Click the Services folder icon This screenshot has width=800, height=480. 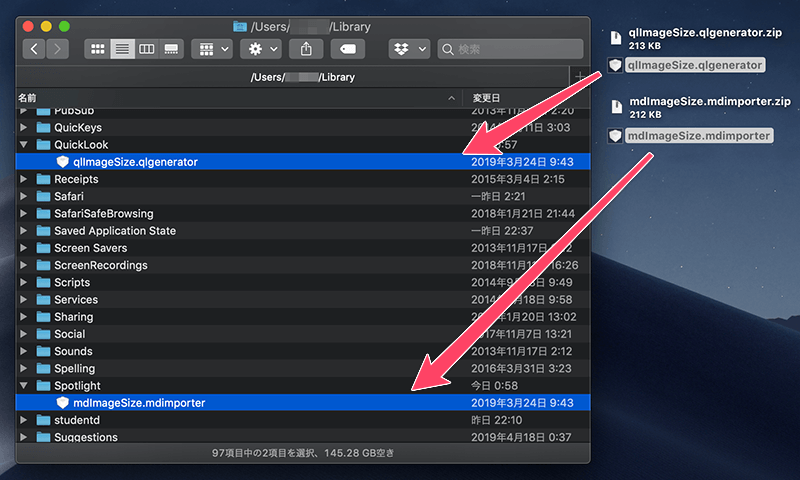[x=43, y=299]
